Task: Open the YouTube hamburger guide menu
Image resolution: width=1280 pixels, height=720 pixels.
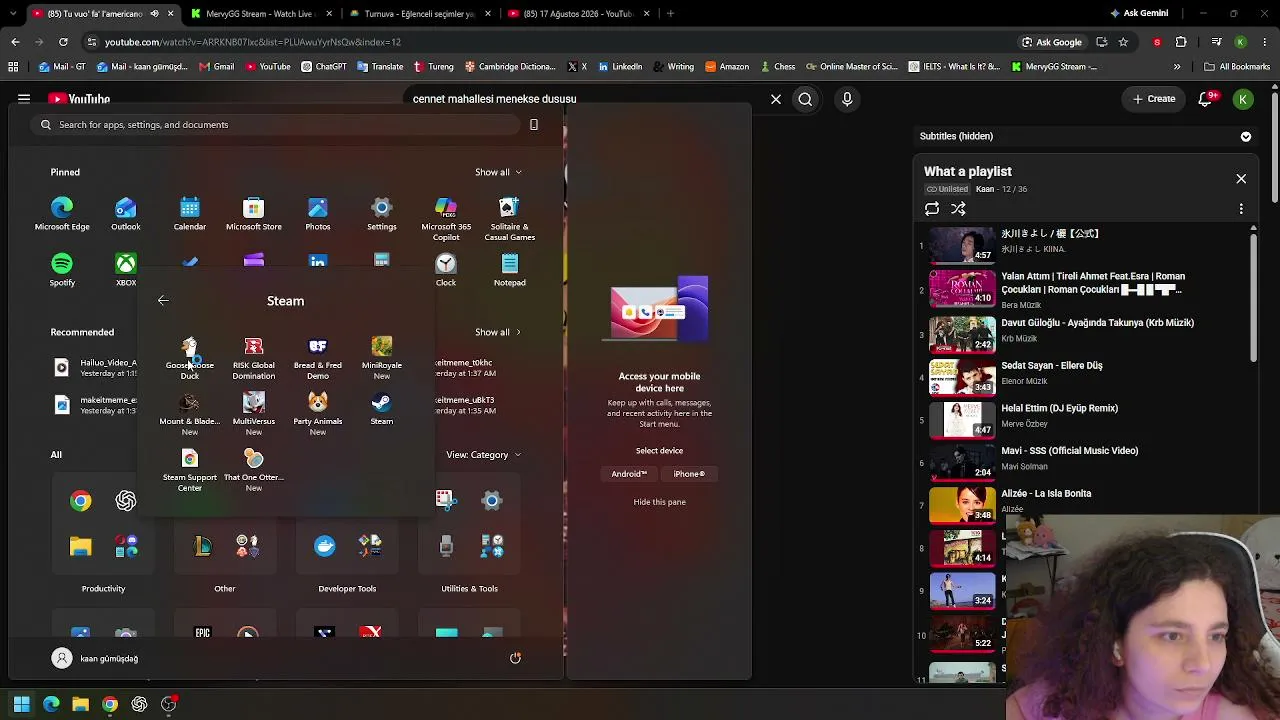Action: click(x=24, y=99)
